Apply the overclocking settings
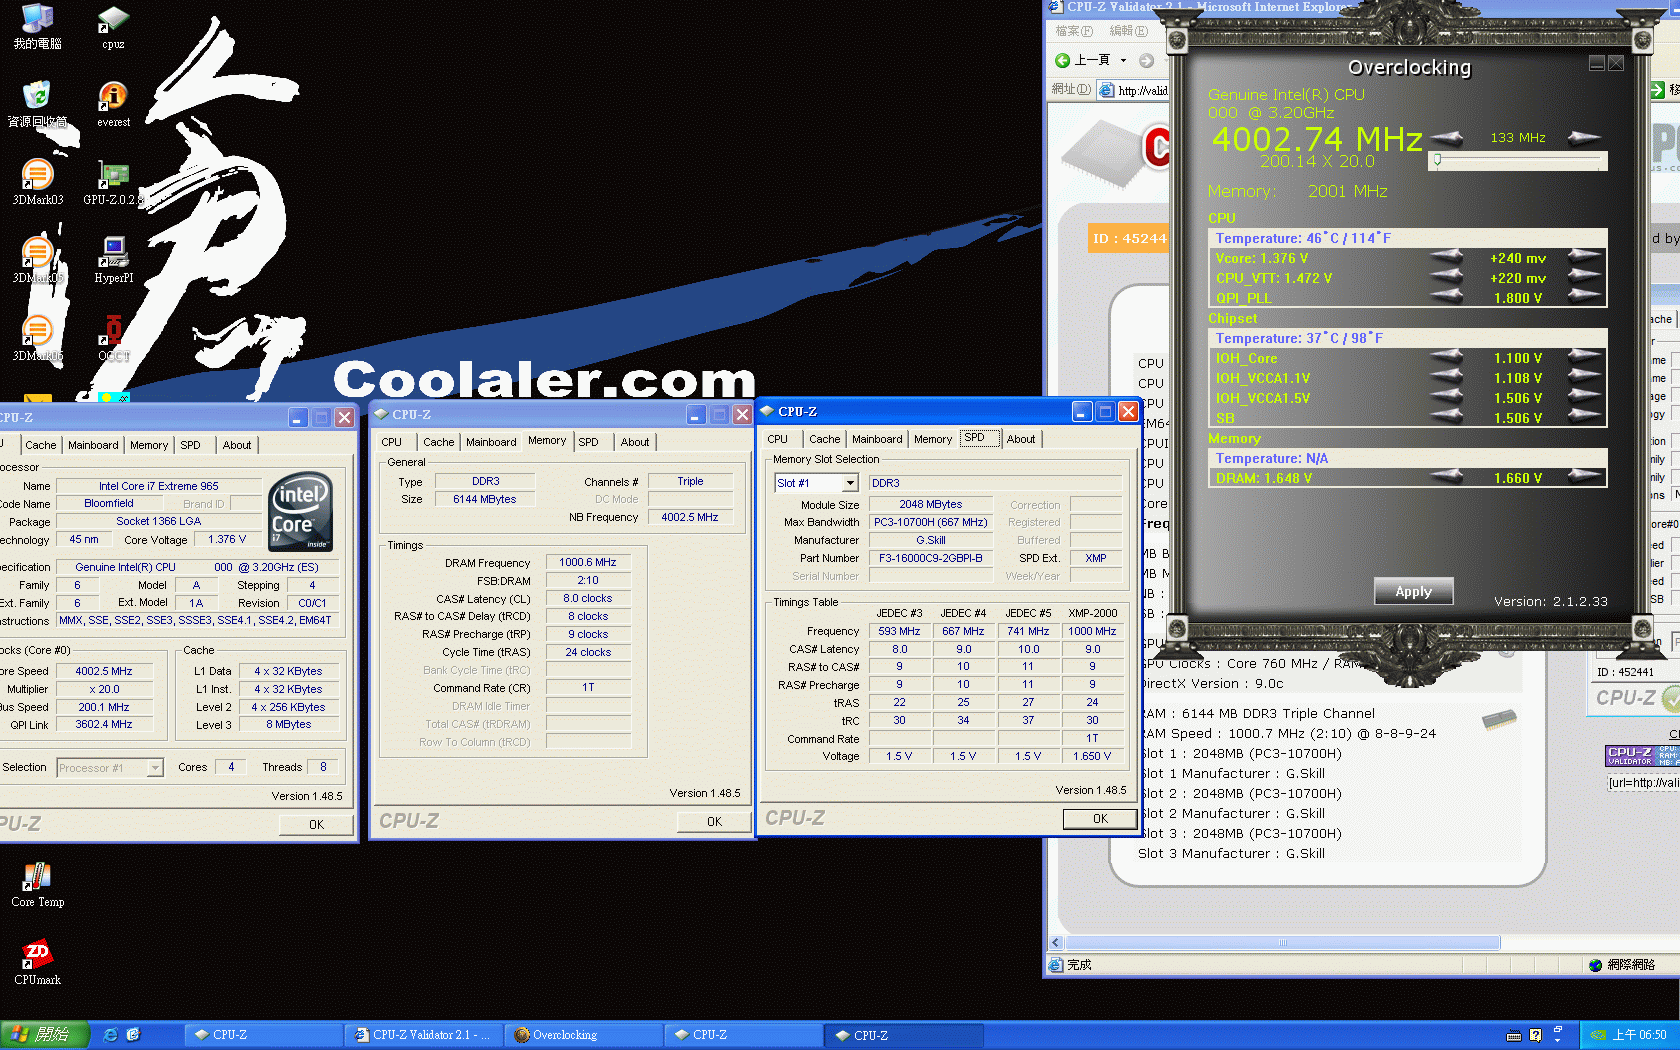Viewport: 1680px width, 1050px height. (1413, 591)
